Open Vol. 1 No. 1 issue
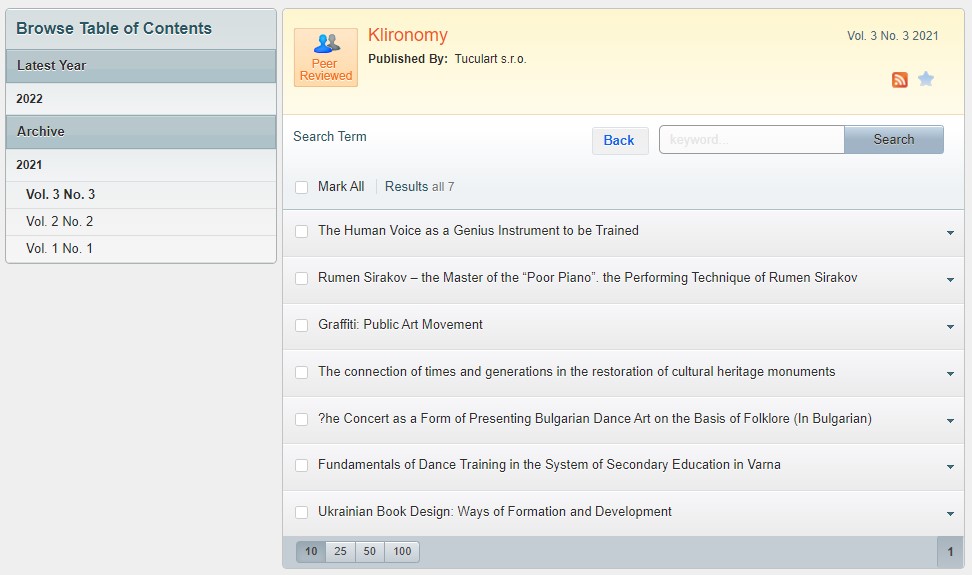 pyautogui.click(x=60, y=249)
